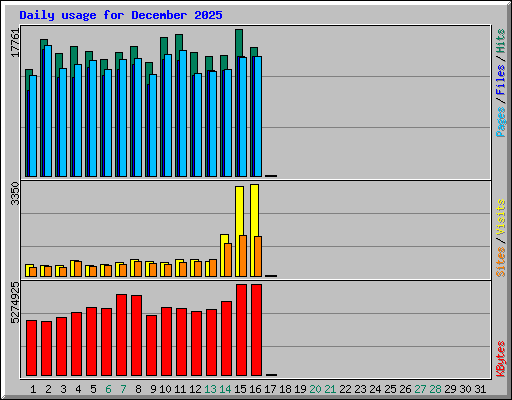This screenshot has width=512, height=400.
Task: Click the day '31' axis label
Action: [480, 389]
